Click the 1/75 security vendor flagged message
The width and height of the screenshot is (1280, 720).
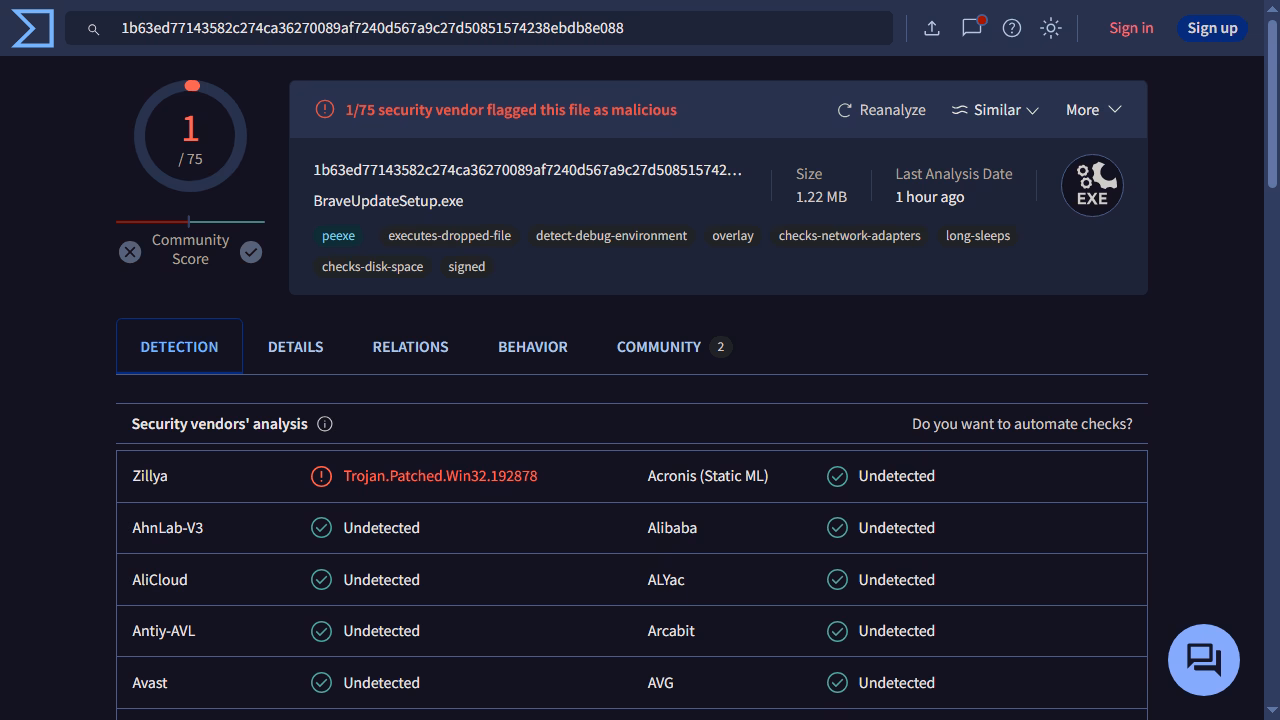511,110
